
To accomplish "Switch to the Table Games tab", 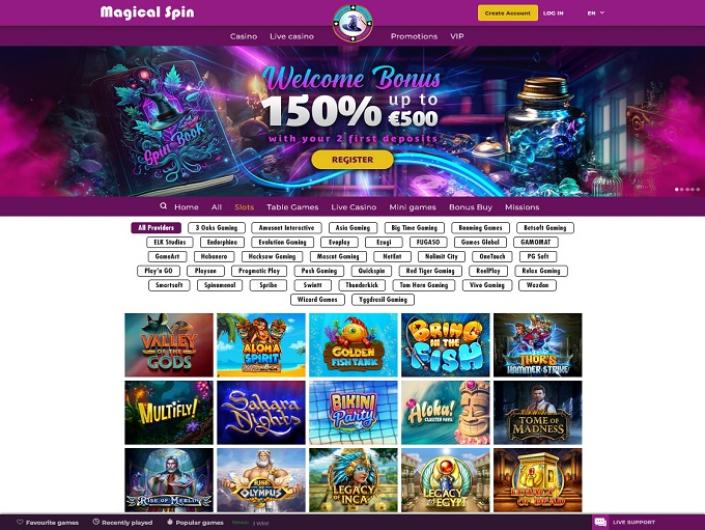I will point(292,207).
